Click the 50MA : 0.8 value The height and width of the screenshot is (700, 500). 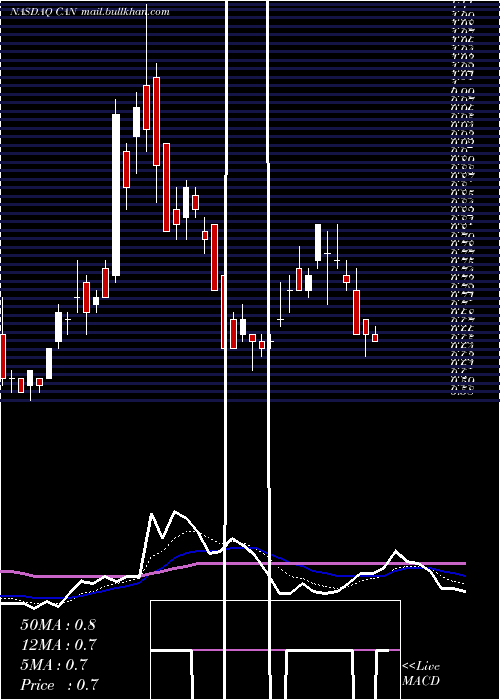coord(58,625)
